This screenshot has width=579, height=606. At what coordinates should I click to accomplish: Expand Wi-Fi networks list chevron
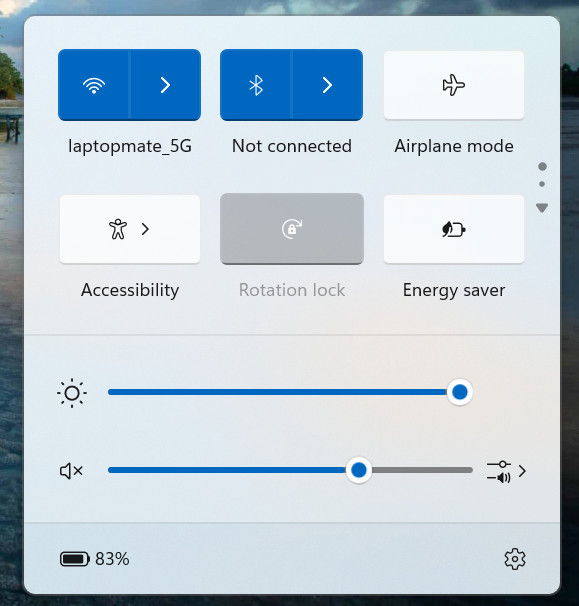pyautogui.click(x=165, y=85)
